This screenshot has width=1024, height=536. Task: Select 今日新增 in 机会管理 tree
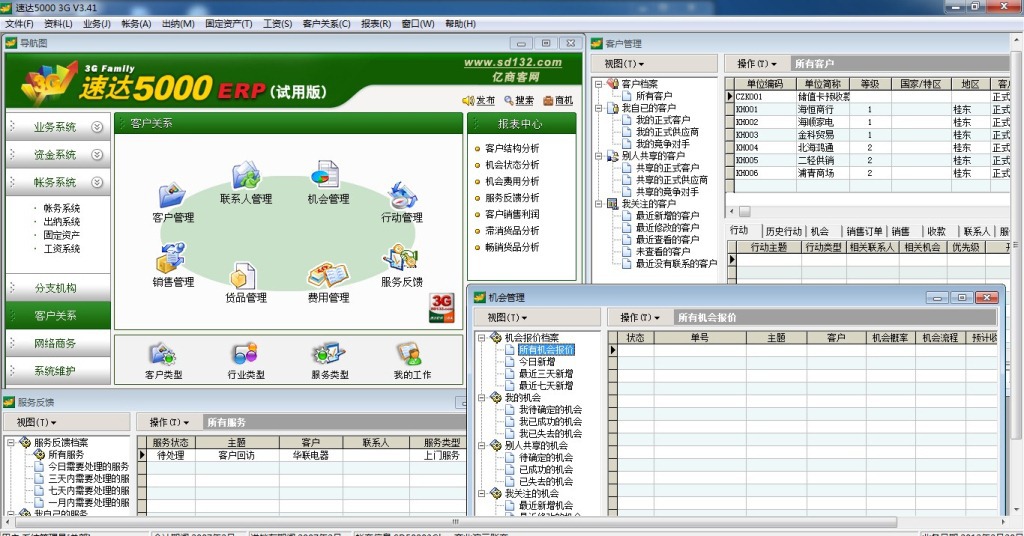point(537,361)
